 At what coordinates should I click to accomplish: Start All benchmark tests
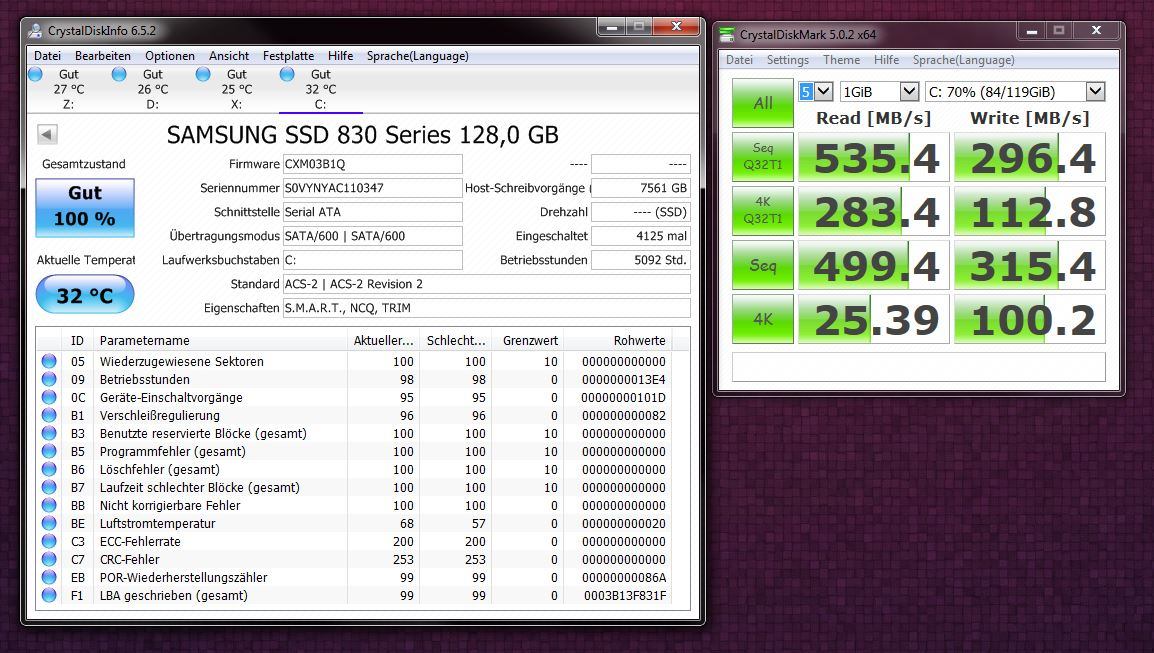(762, 103)
